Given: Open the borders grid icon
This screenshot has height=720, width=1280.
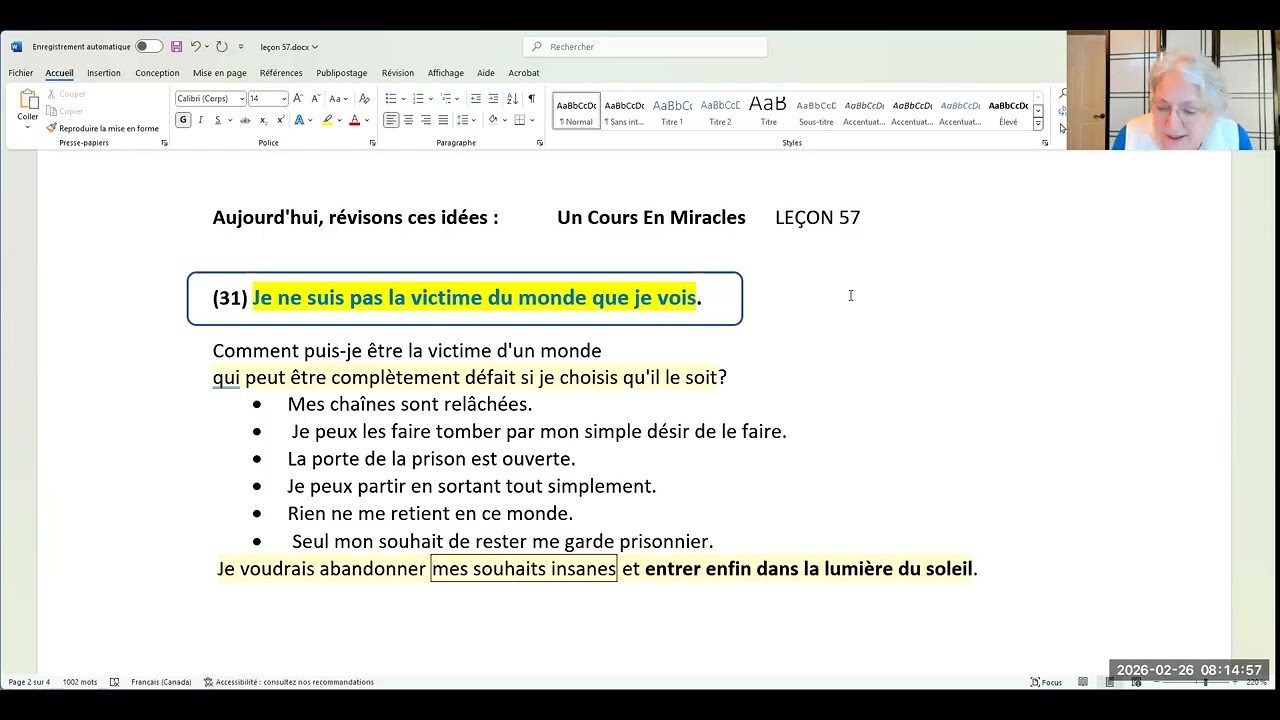Looking at the screenshot, I should [x=519, y=120].
